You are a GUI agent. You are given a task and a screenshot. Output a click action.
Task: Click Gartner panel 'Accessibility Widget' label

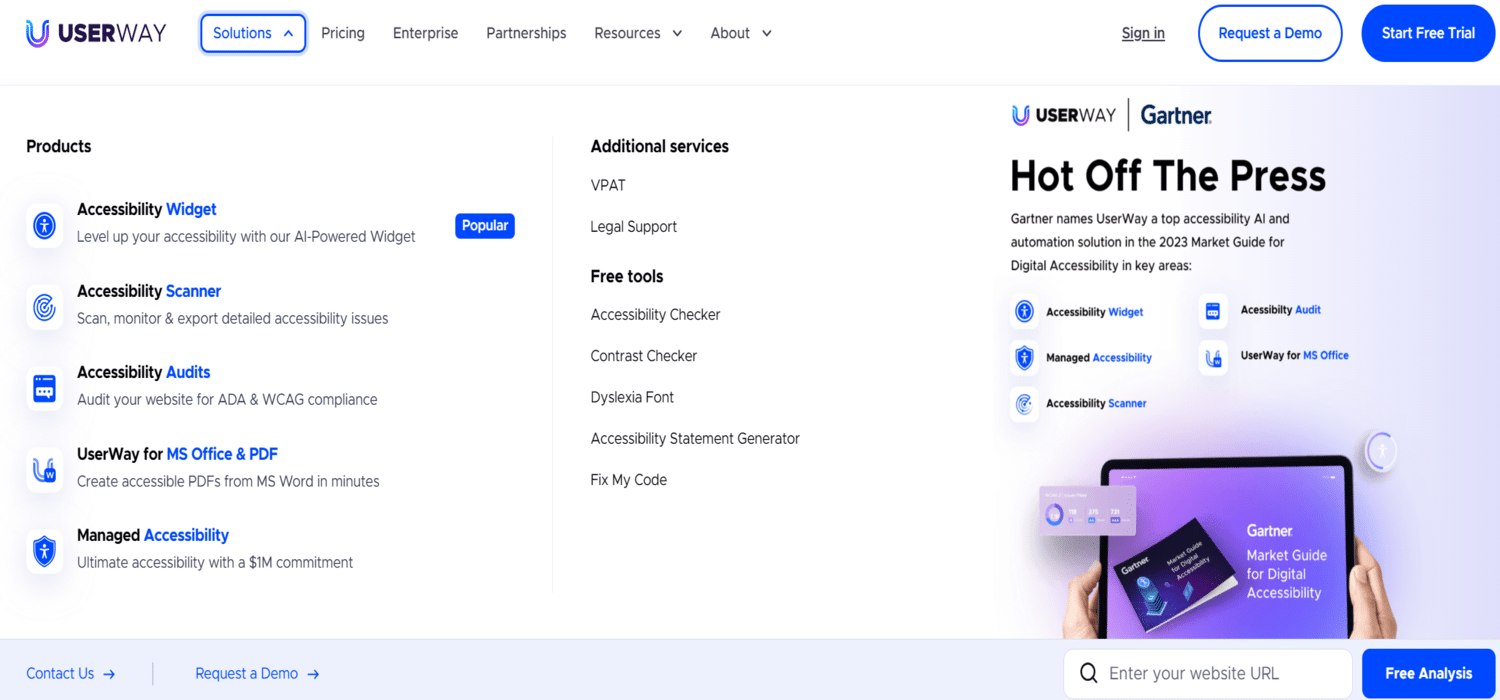pyautogui.click(x=1095, y=312)
